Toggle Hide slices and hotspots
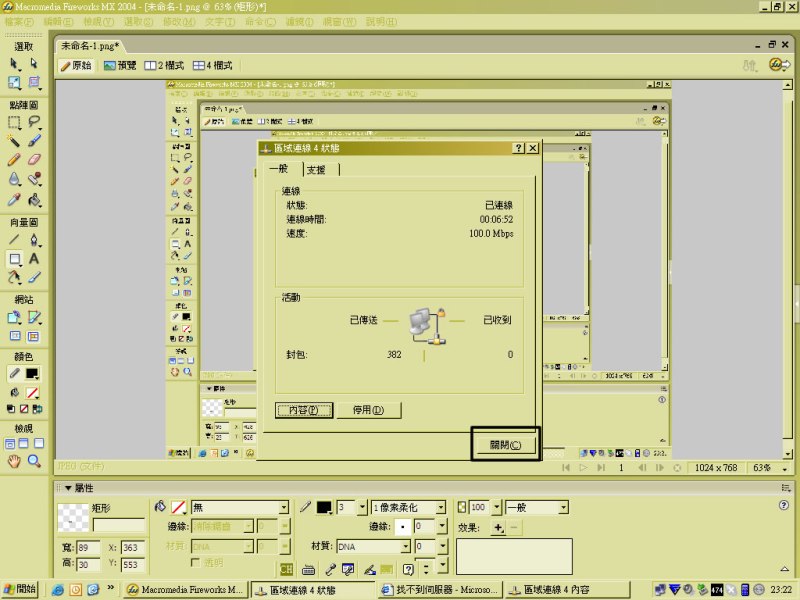Screen dimensions: 800x600 [x=15, y=336]
